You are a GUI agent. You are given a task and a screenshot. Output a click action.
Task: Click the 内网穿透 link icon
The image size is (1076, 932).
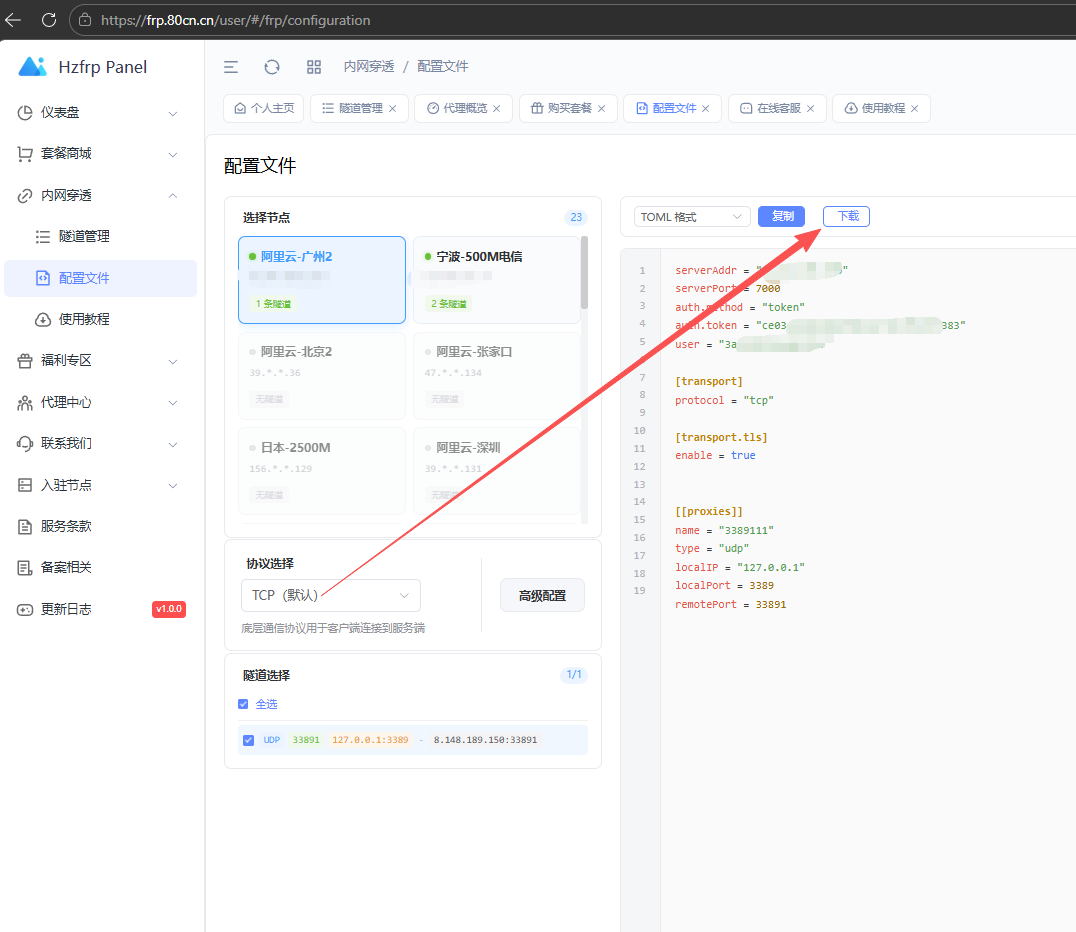25,196
